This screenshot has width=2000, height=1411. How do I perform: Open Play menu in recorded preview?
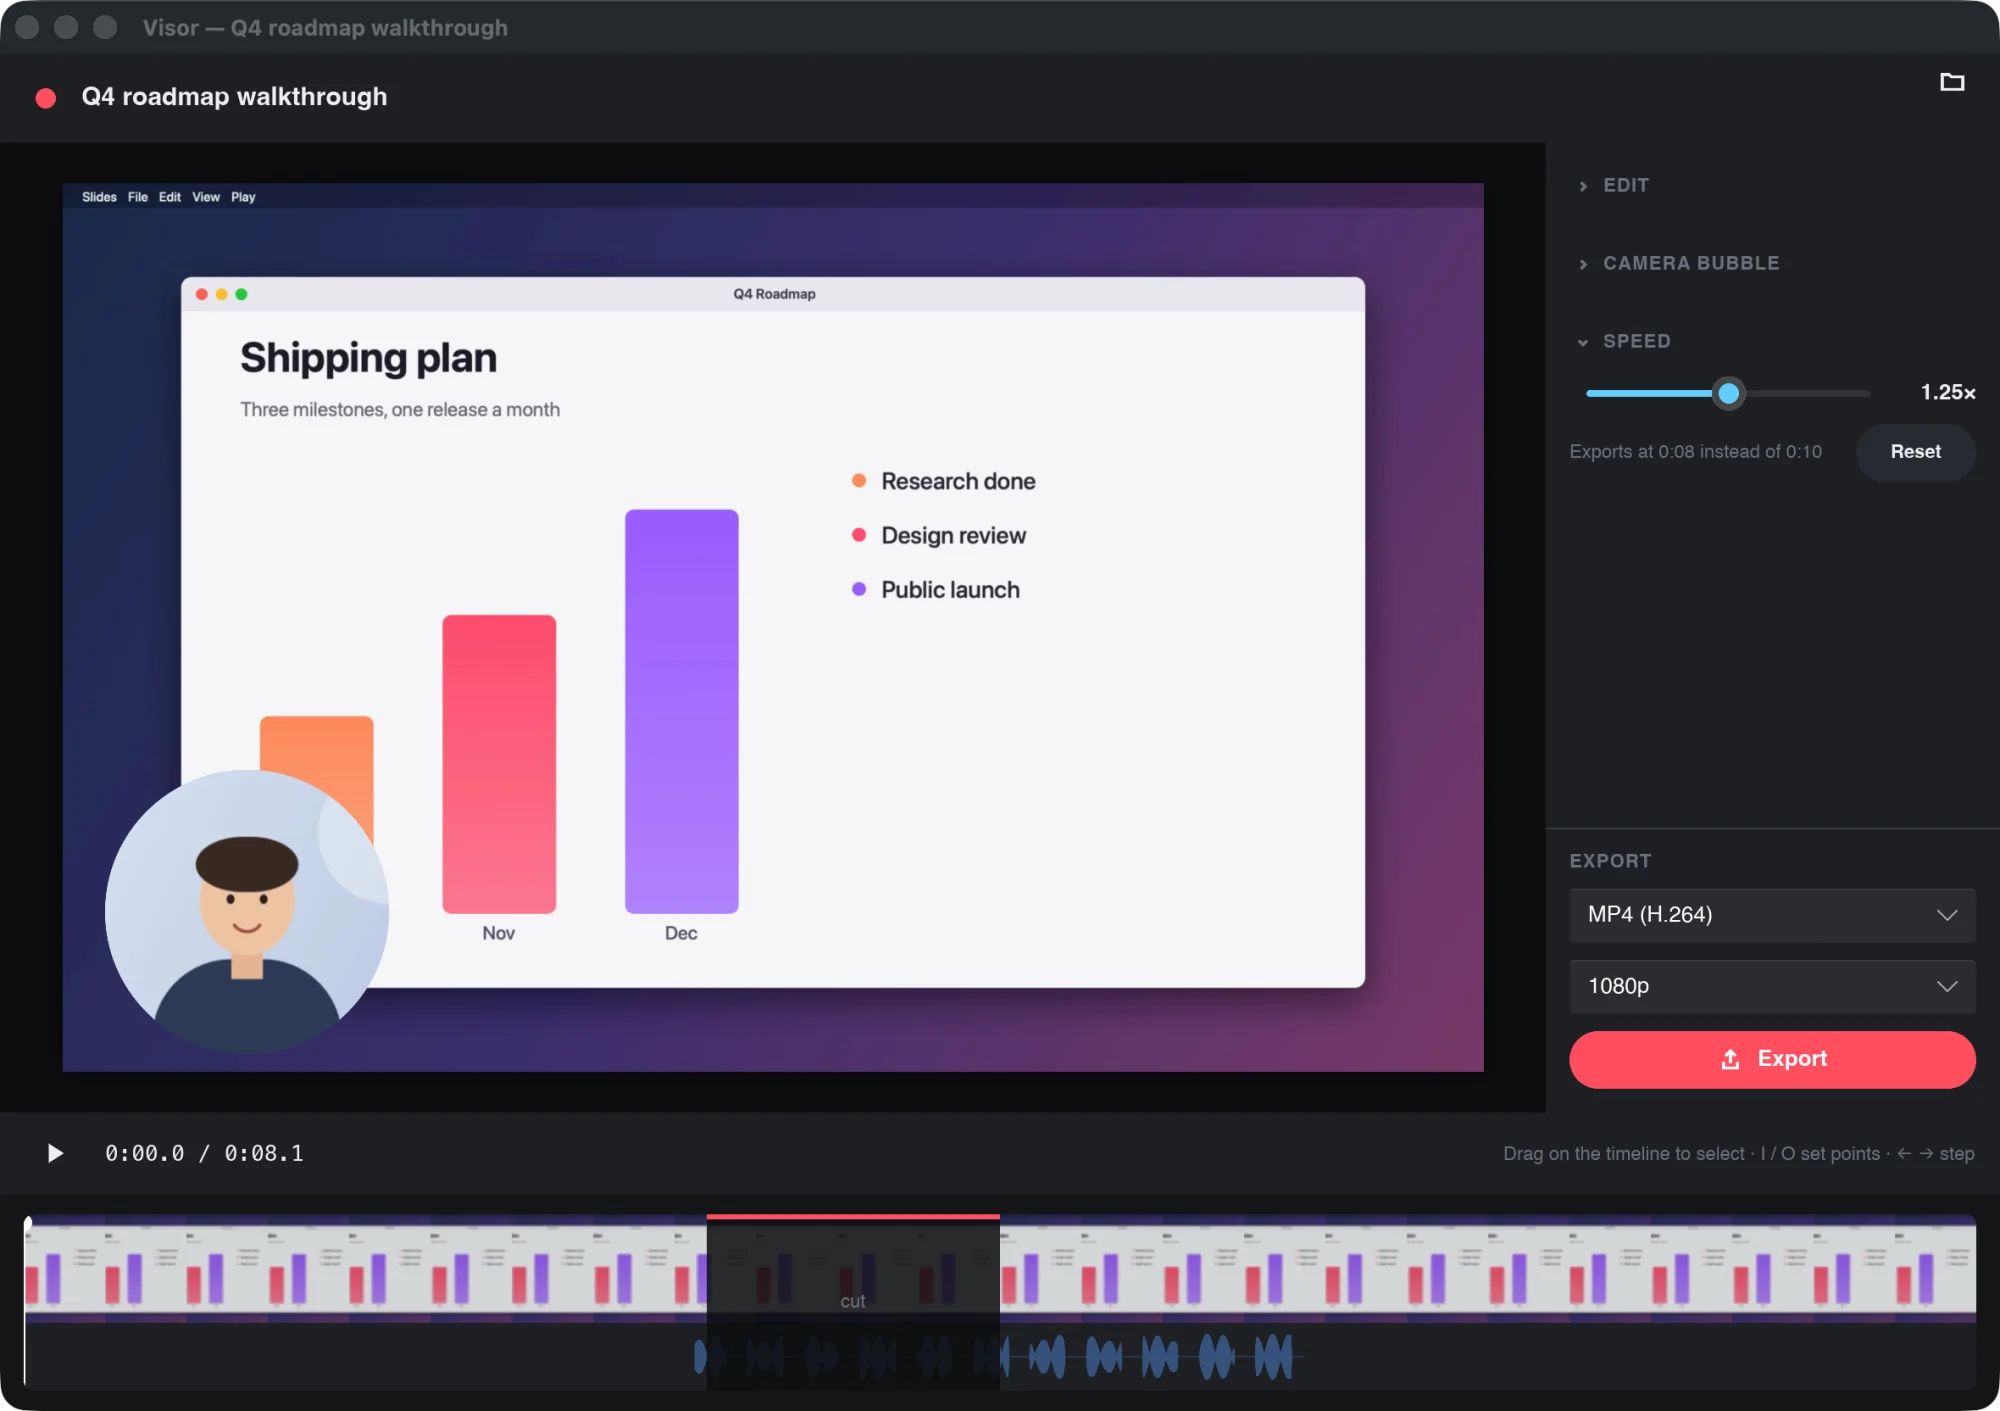[x=243, y=197]
